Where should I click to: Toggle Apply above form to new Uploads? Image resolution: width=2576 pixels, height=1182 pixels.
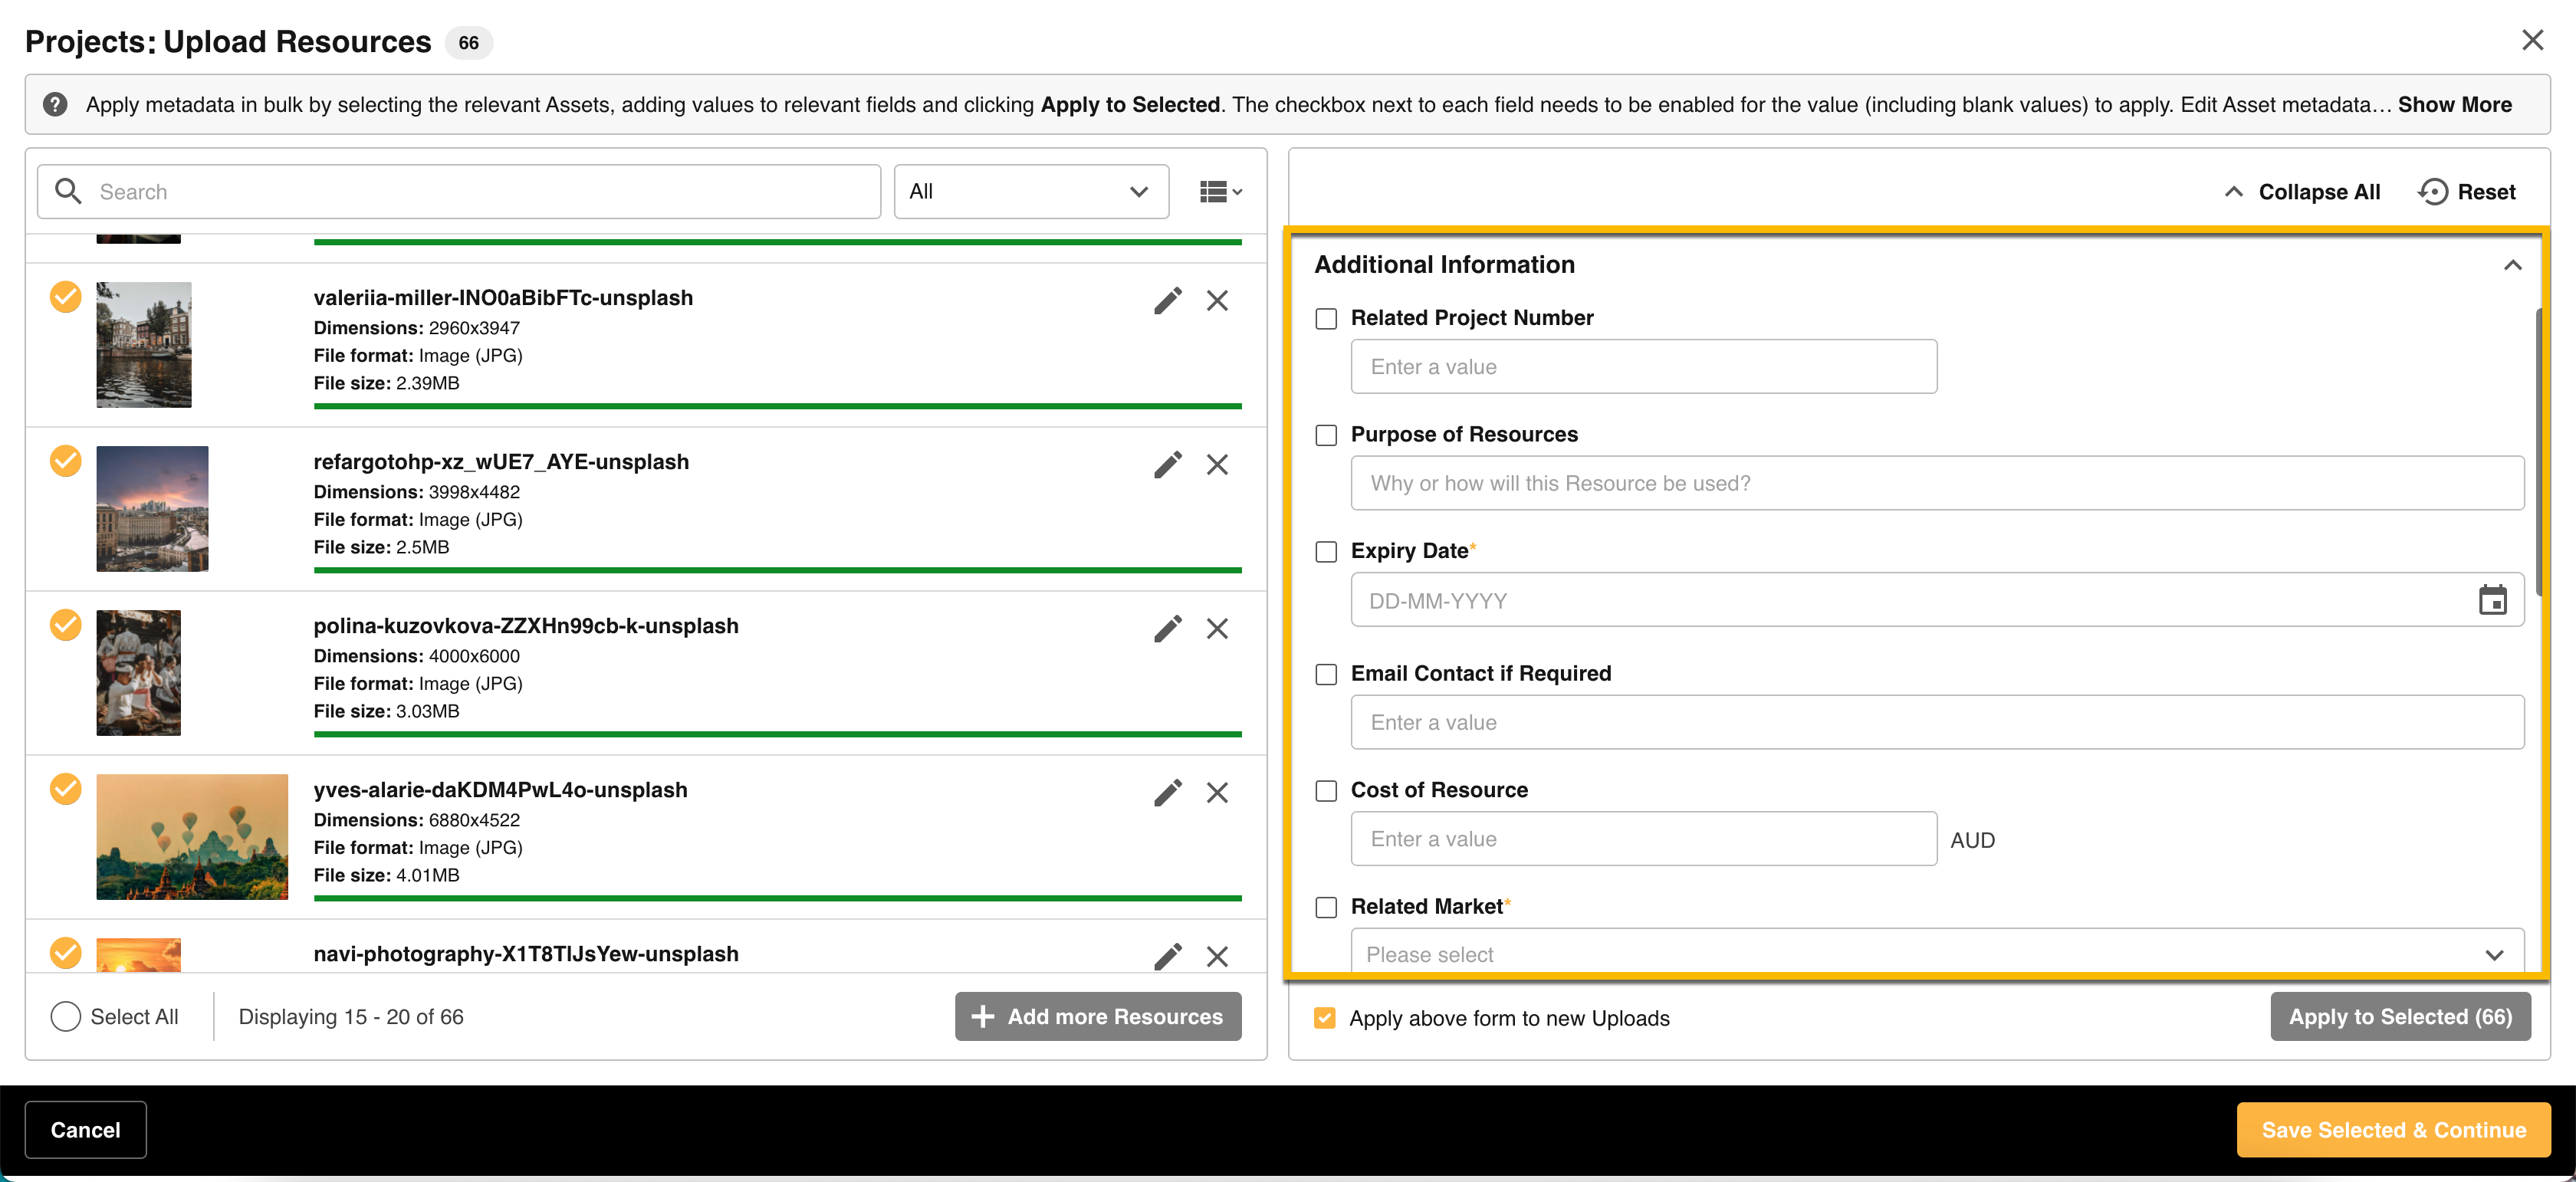coord(1325,1018)
